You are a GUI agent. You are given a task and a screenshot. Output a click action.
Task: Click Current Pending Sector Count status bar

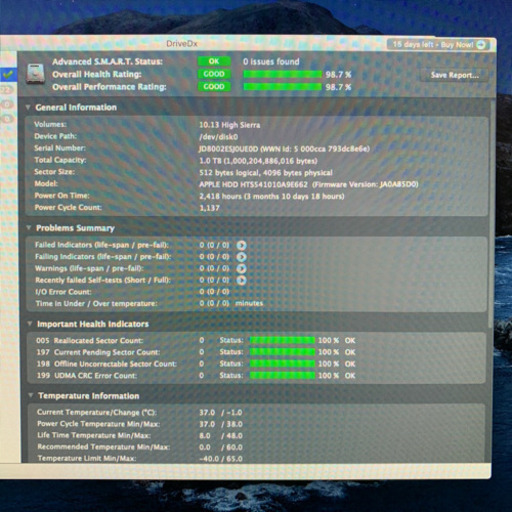click(282, 352)
